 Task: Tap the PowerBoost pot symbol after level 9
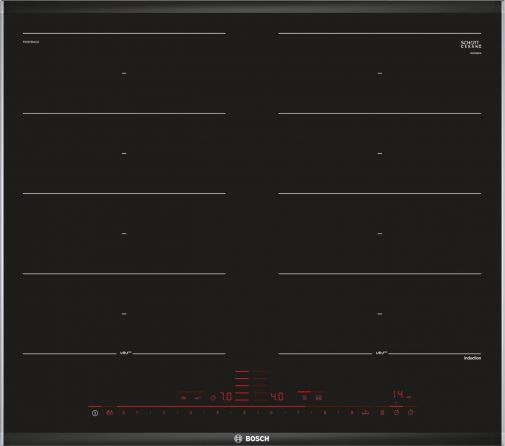tap(366, 413)
